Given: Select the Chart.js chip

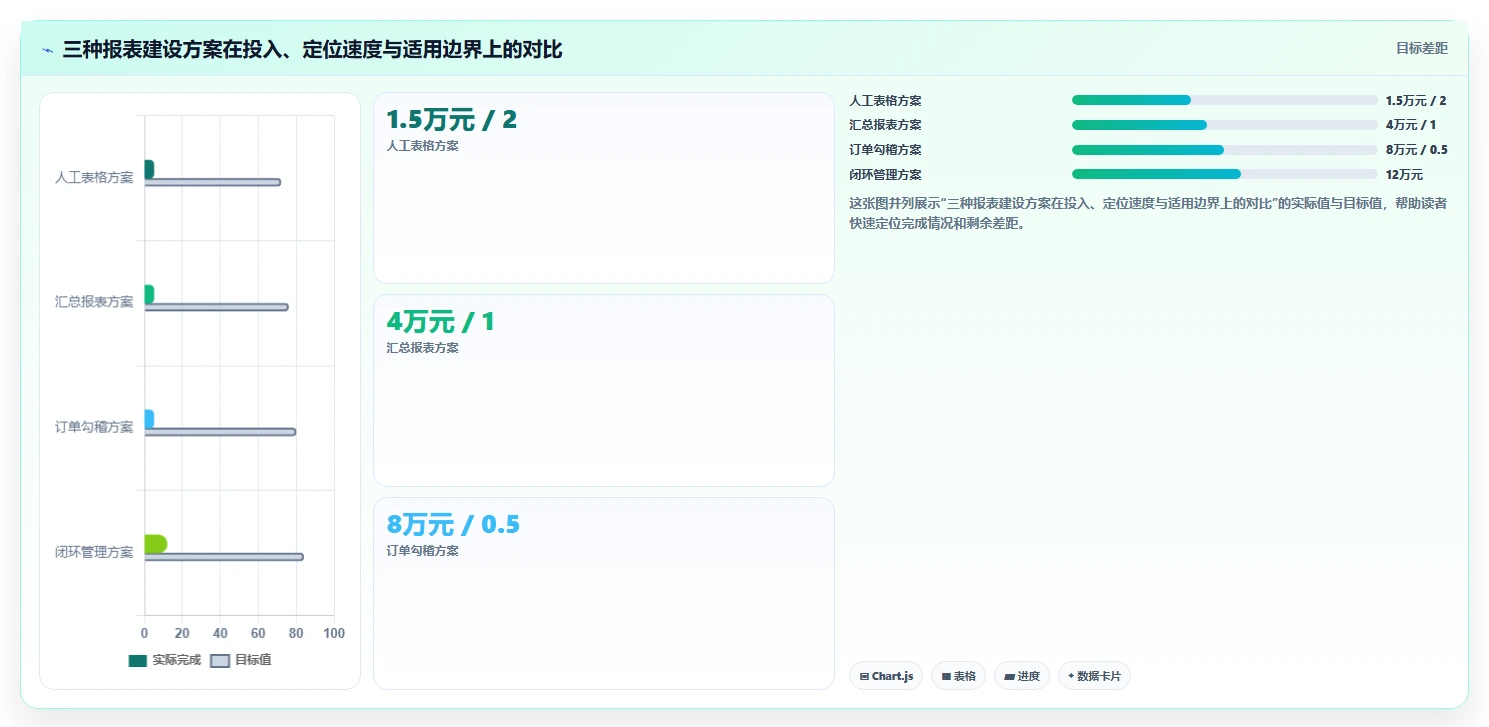Looking at the screenshot, I should 887,676.
